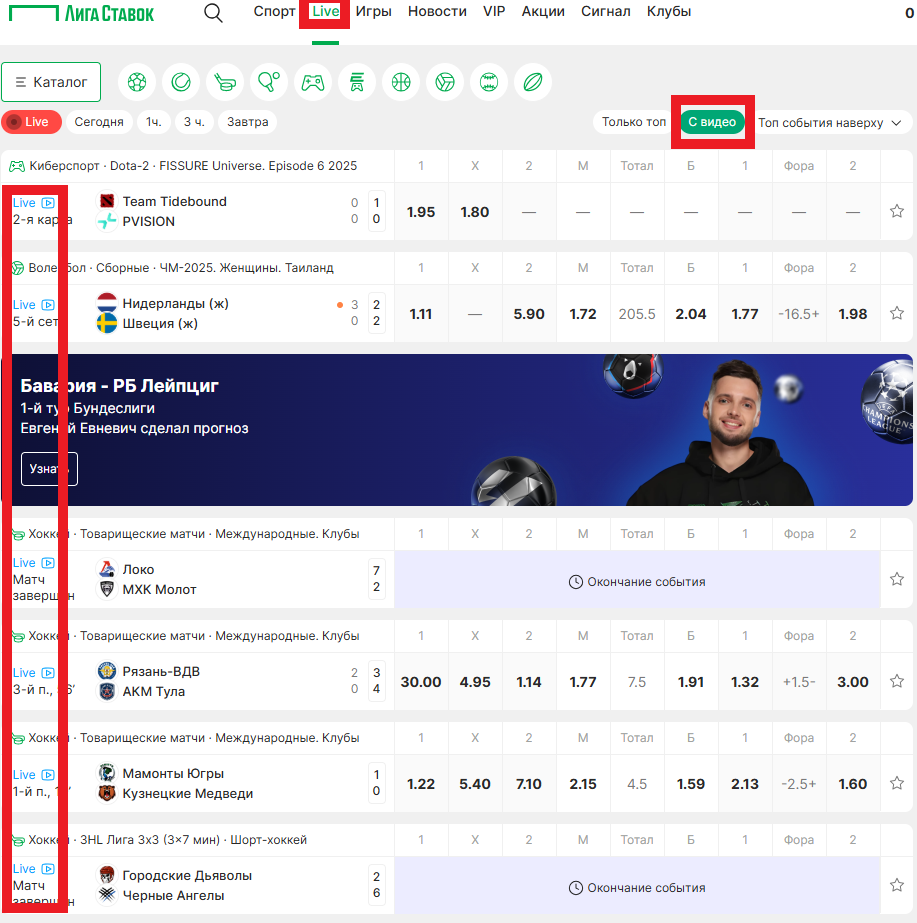Open the Клубы tab
Screen dimensions: 917x923
pos(669,11)
